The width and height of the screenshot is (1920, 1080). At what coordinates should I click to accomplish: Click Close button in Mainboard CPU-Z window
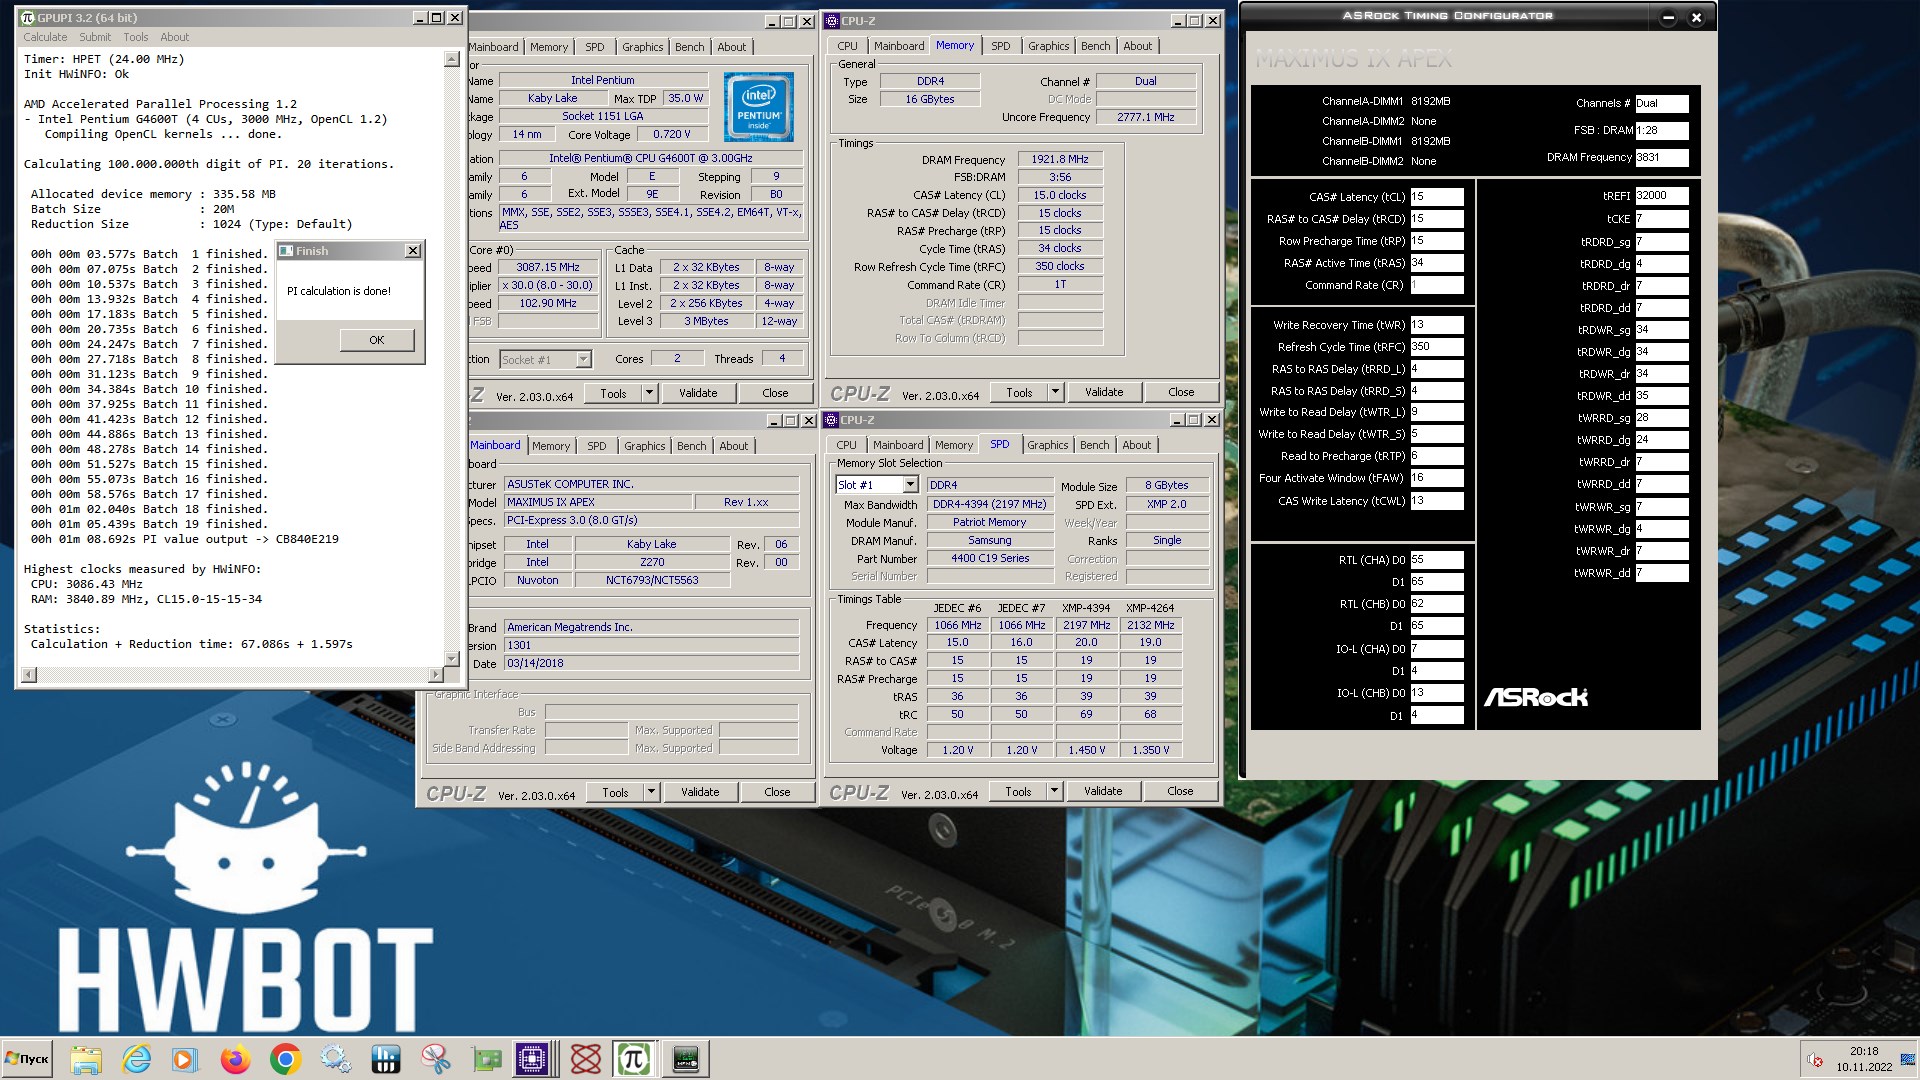(x=777, y=792)
